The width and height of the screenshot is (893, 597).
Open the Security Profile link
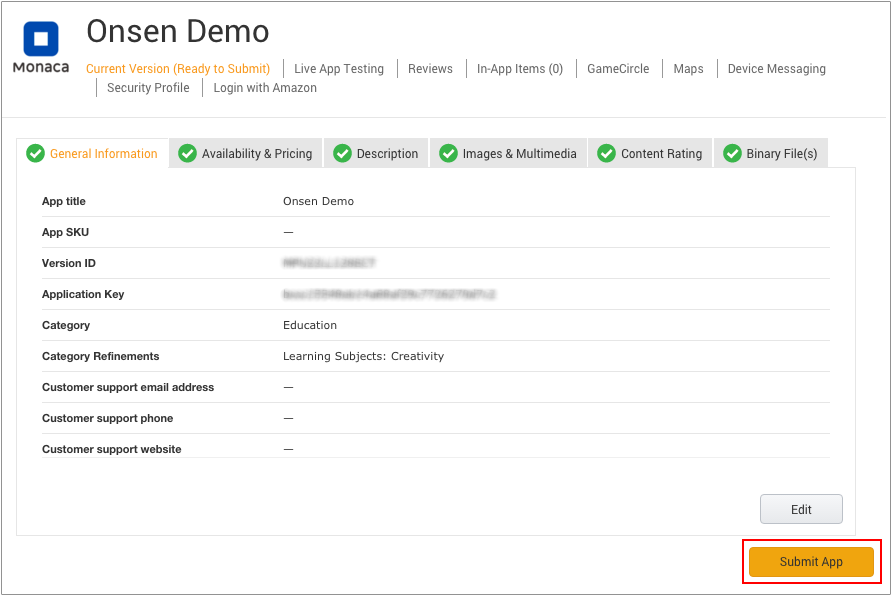point(148,88)
